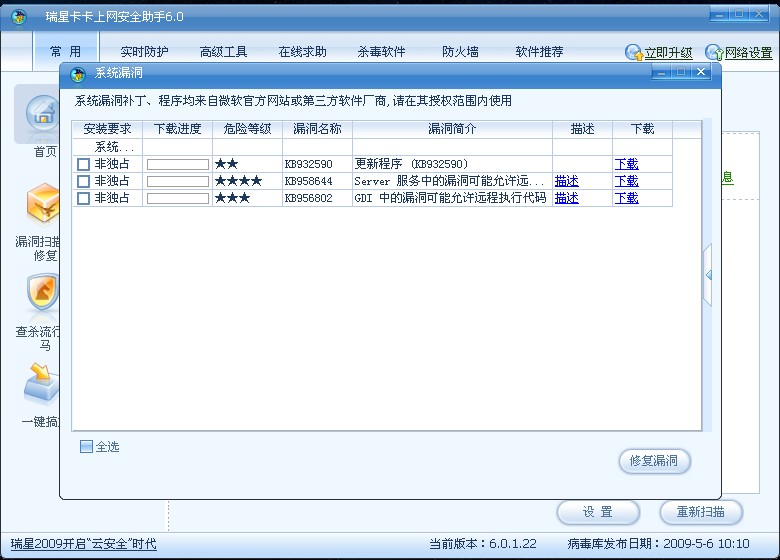
Task: Click the main window Rising logo icon
Action: [x=19, y=16]
